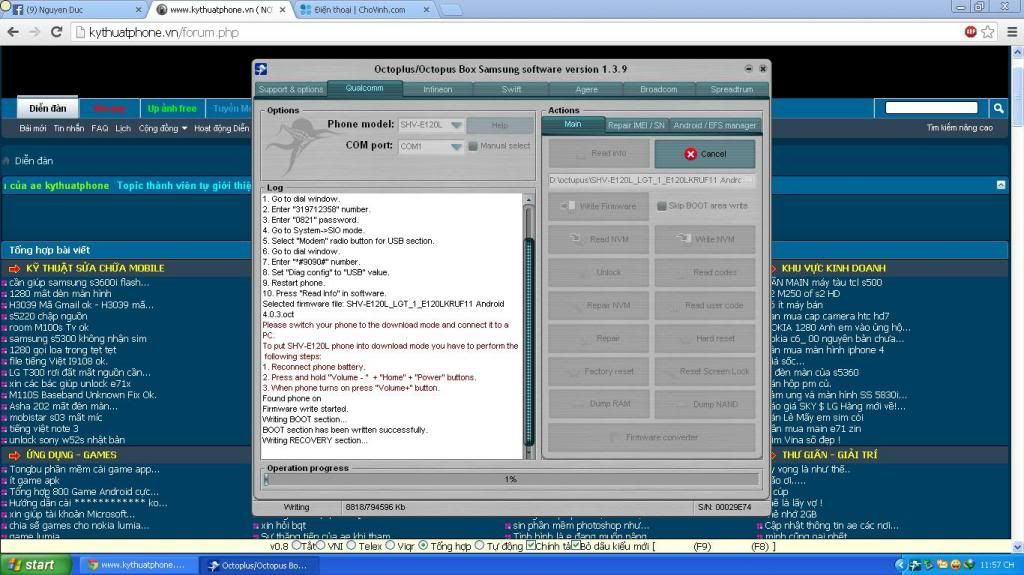Select the Tắt typing radio button
The height and width of the screenshot is (575, 1024).
(296, 545)
